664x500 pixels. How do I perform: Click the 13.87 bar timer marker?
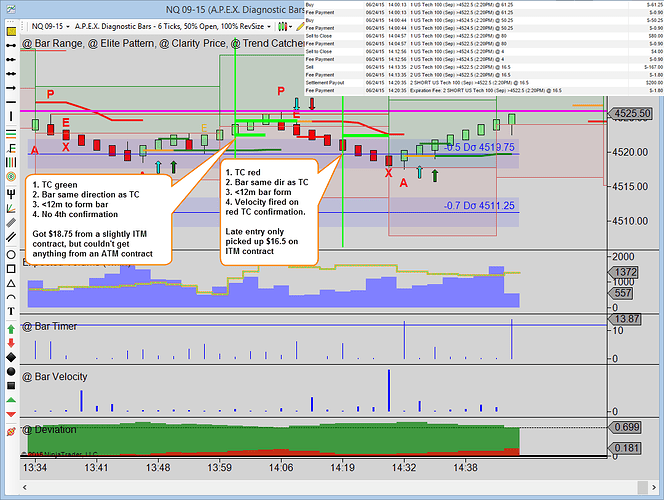click(x=625, y=319)
